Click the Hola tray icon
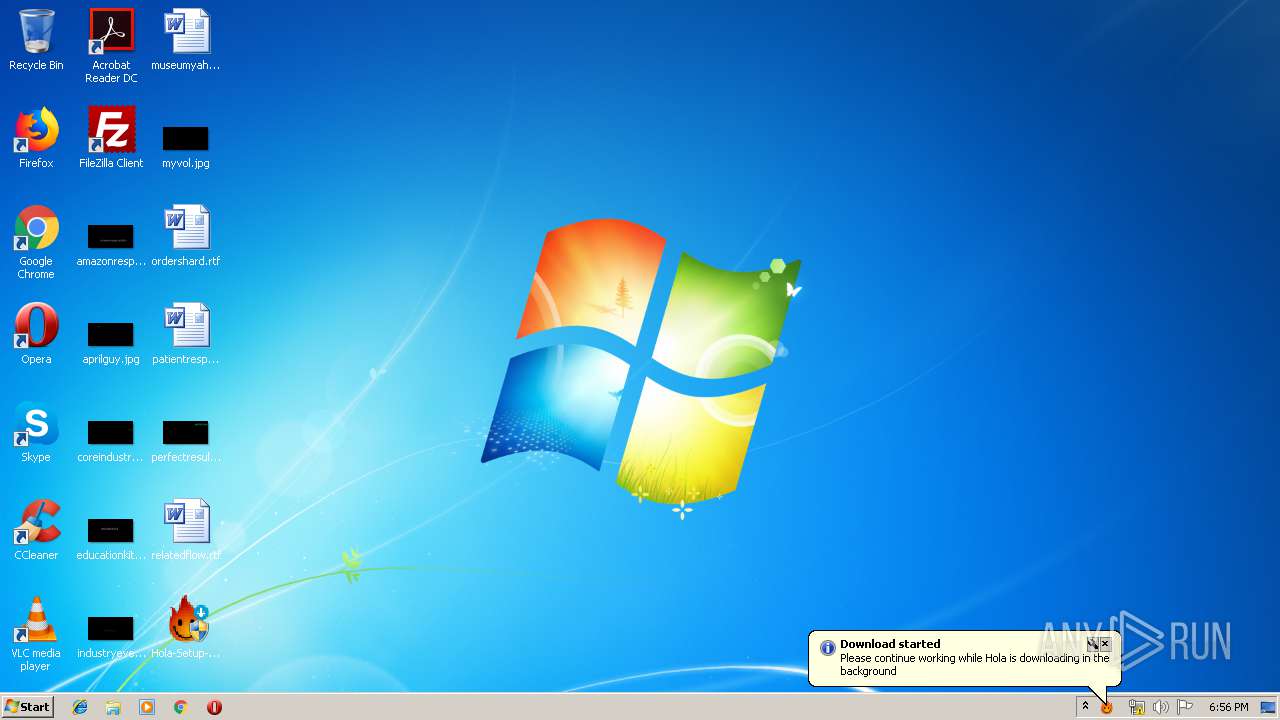Image resolution: width=1280 pixels, height=720 pixels. (x=1107, y=707)
